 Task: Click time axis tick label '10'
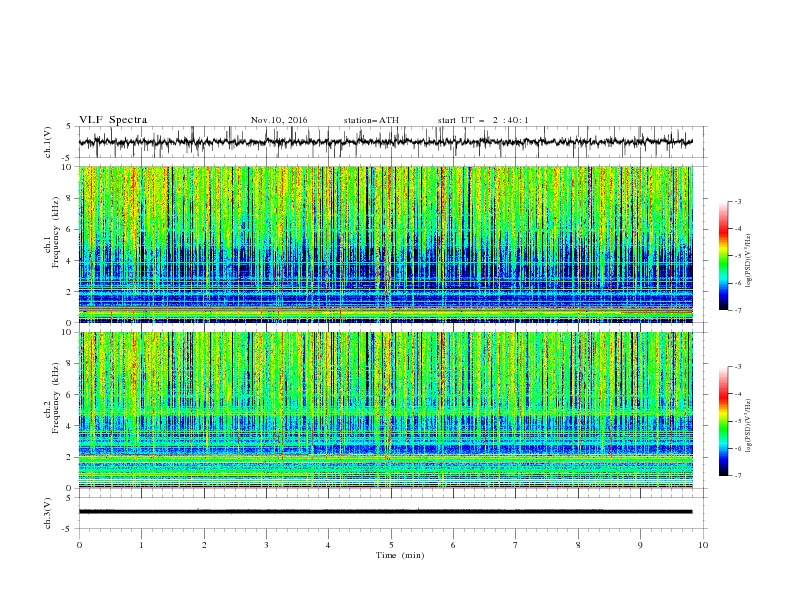point(703,545)
